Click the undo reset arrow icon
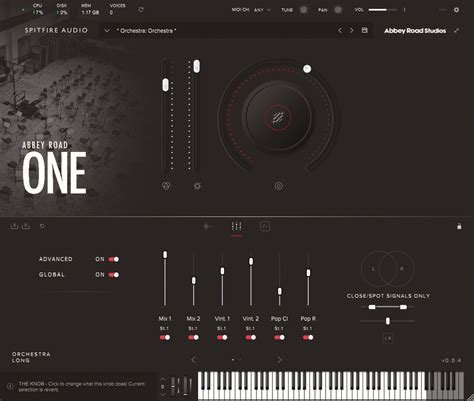The width and height of the screenshot is (474, 401). pyautogui.click(x=42, y=226)
